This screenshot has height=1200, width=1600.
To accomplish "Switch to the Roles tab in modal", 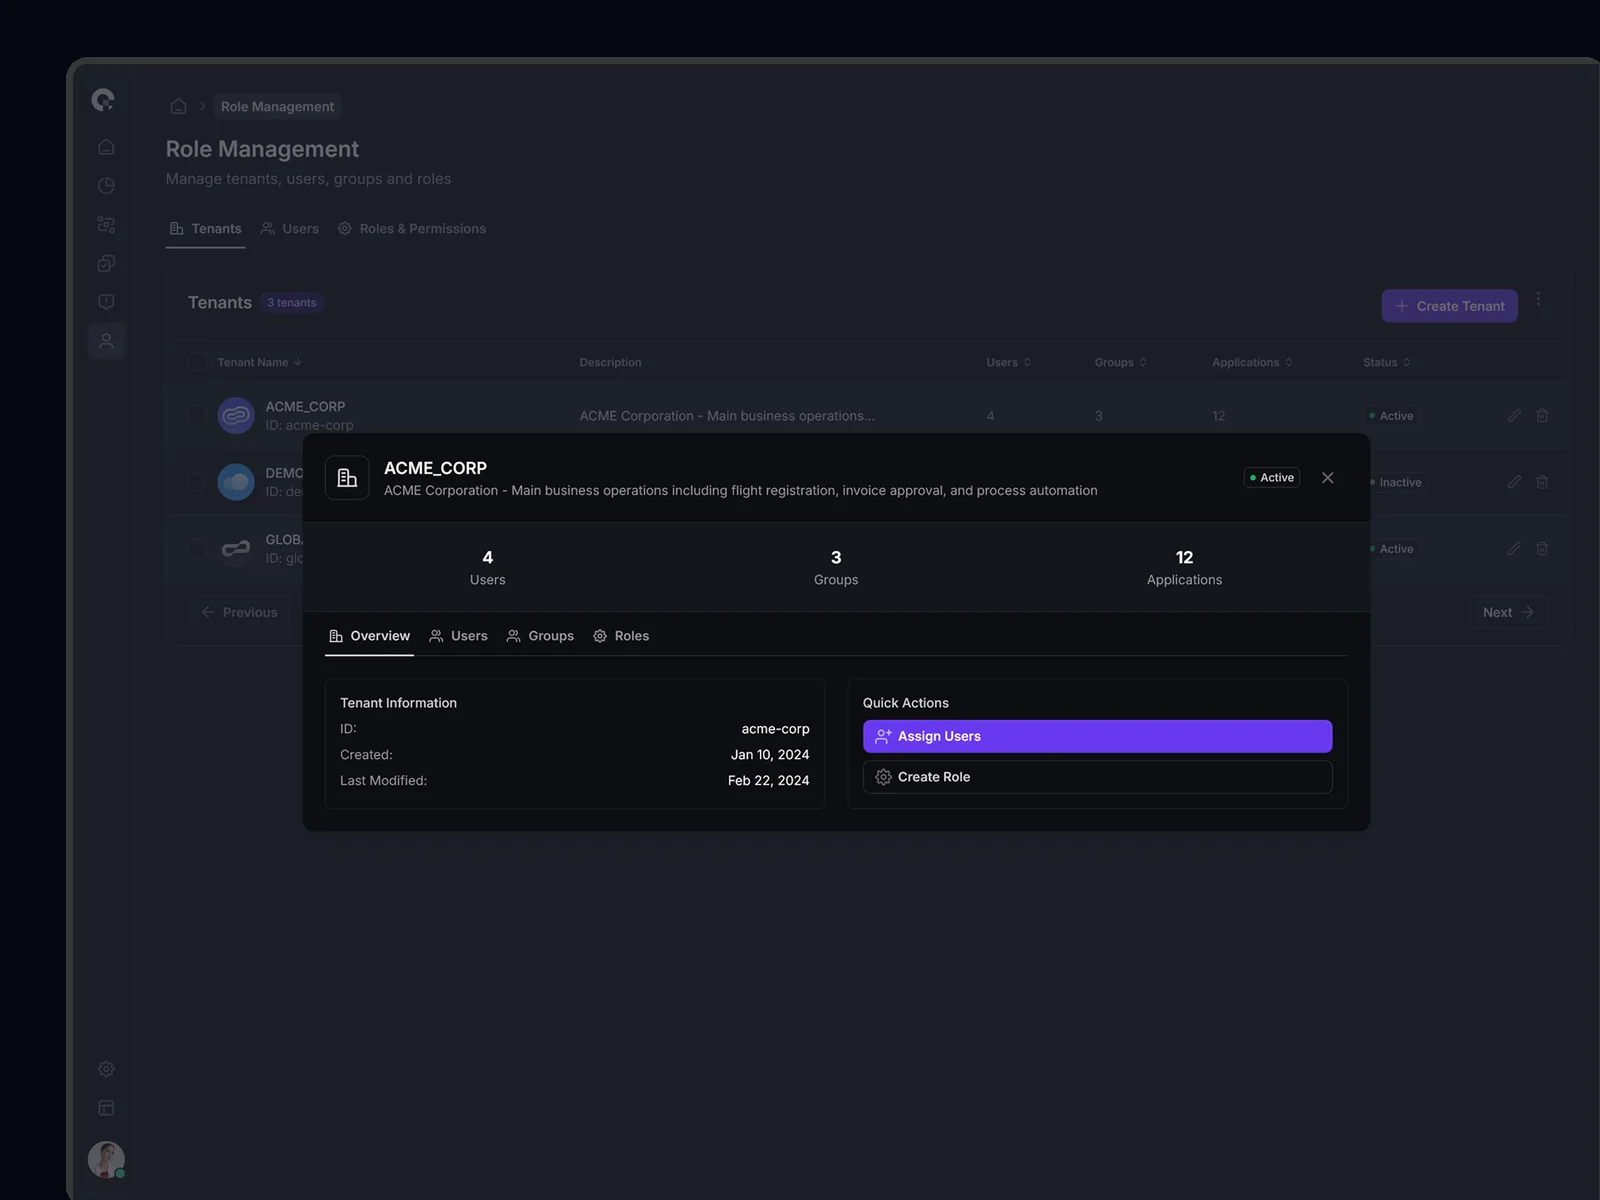I will pos(621,636).
